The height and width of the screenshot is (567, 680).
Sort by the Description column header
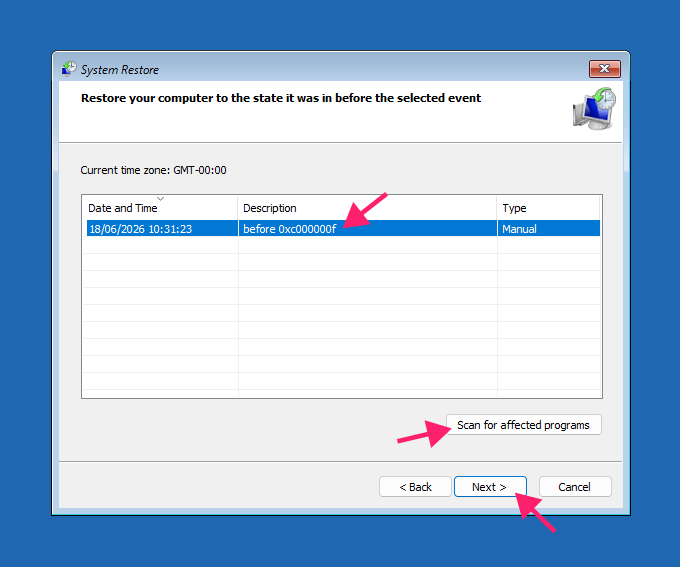[367, 208]
